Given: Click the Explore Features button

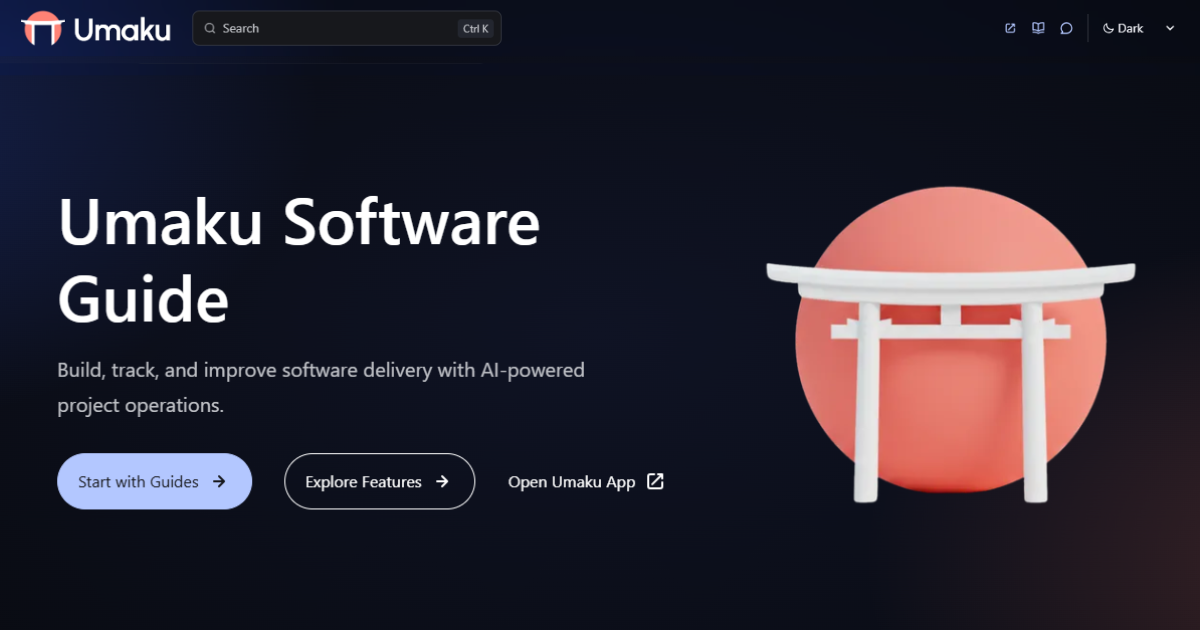Looking at the screenshot, I should point(379,482).
